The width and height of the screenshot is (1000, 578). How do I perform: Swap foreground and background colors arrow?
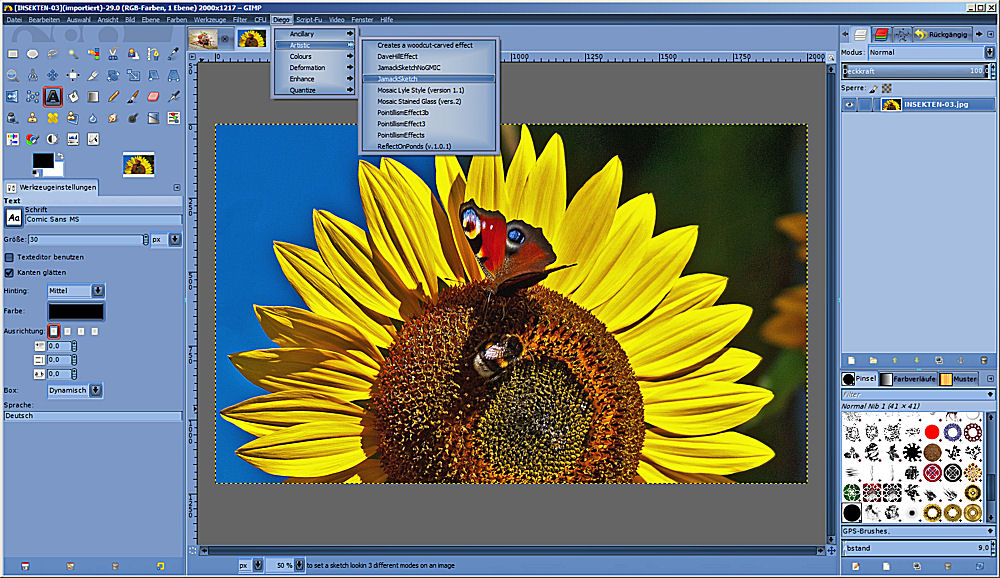pyautogui.click(x=60, y=156)
